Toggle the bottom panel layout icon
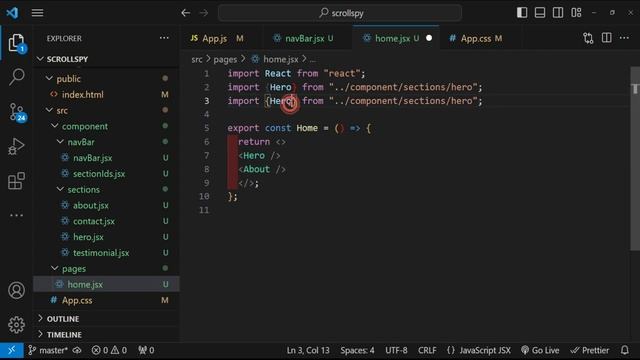The height and width of the screenshot is (360, 640). 540,13
